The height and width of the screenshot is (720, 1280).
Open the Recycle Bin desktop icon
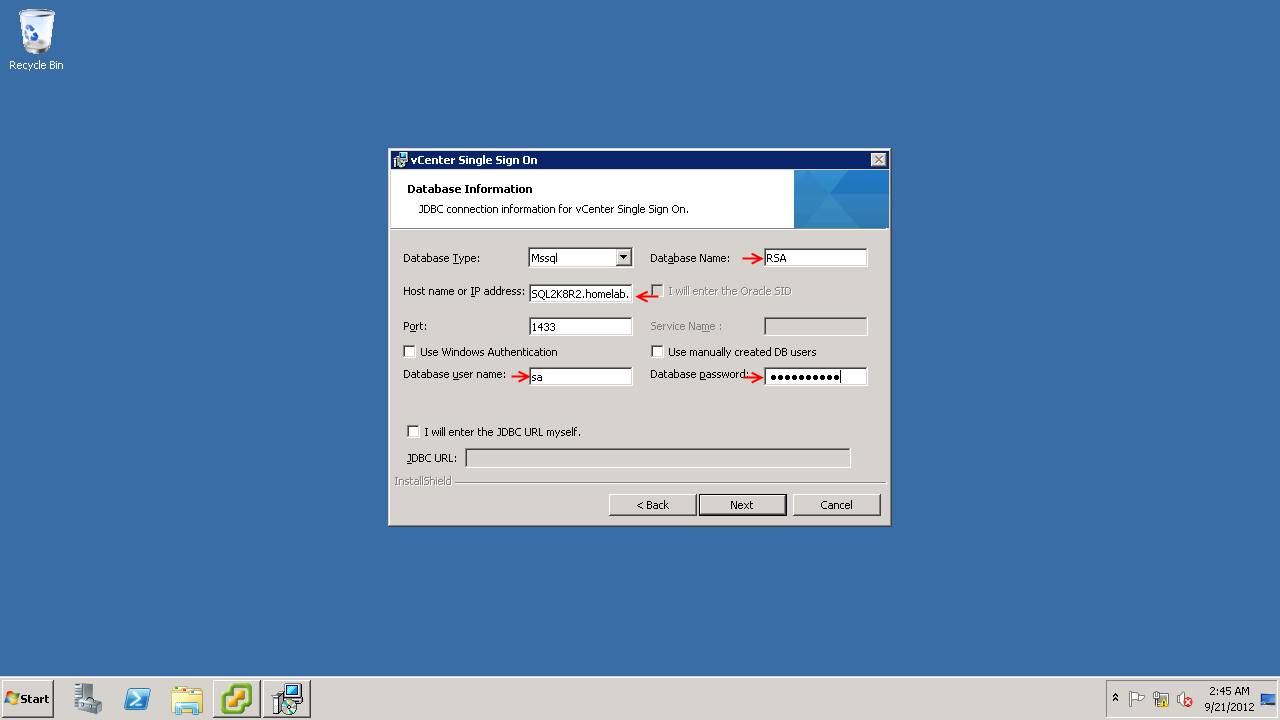(36, 40)
